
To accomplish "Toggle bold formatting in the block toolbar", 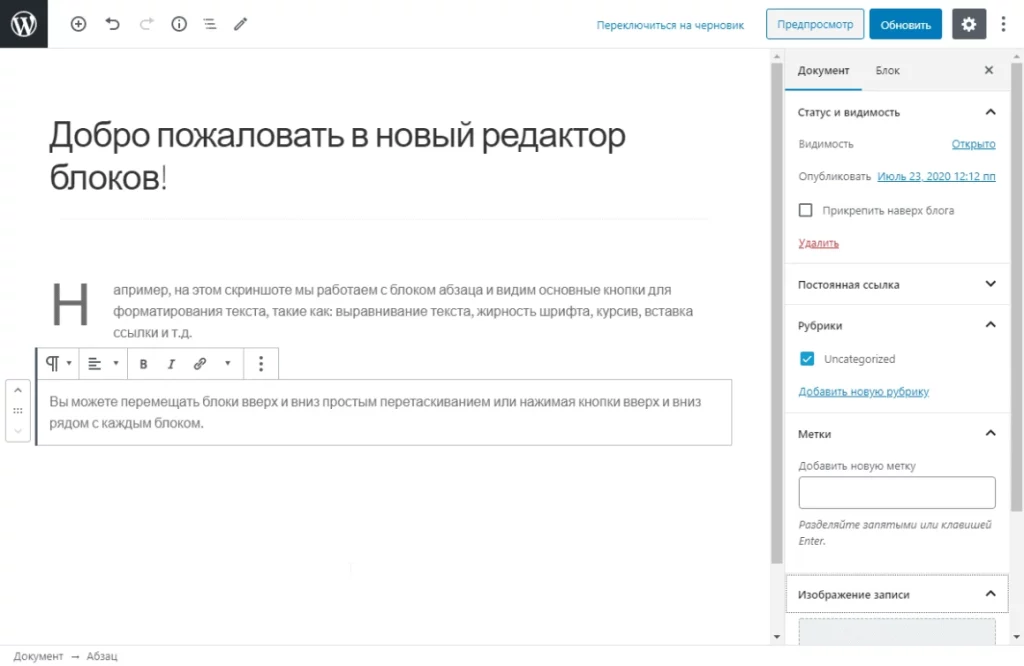I will 143,363.
